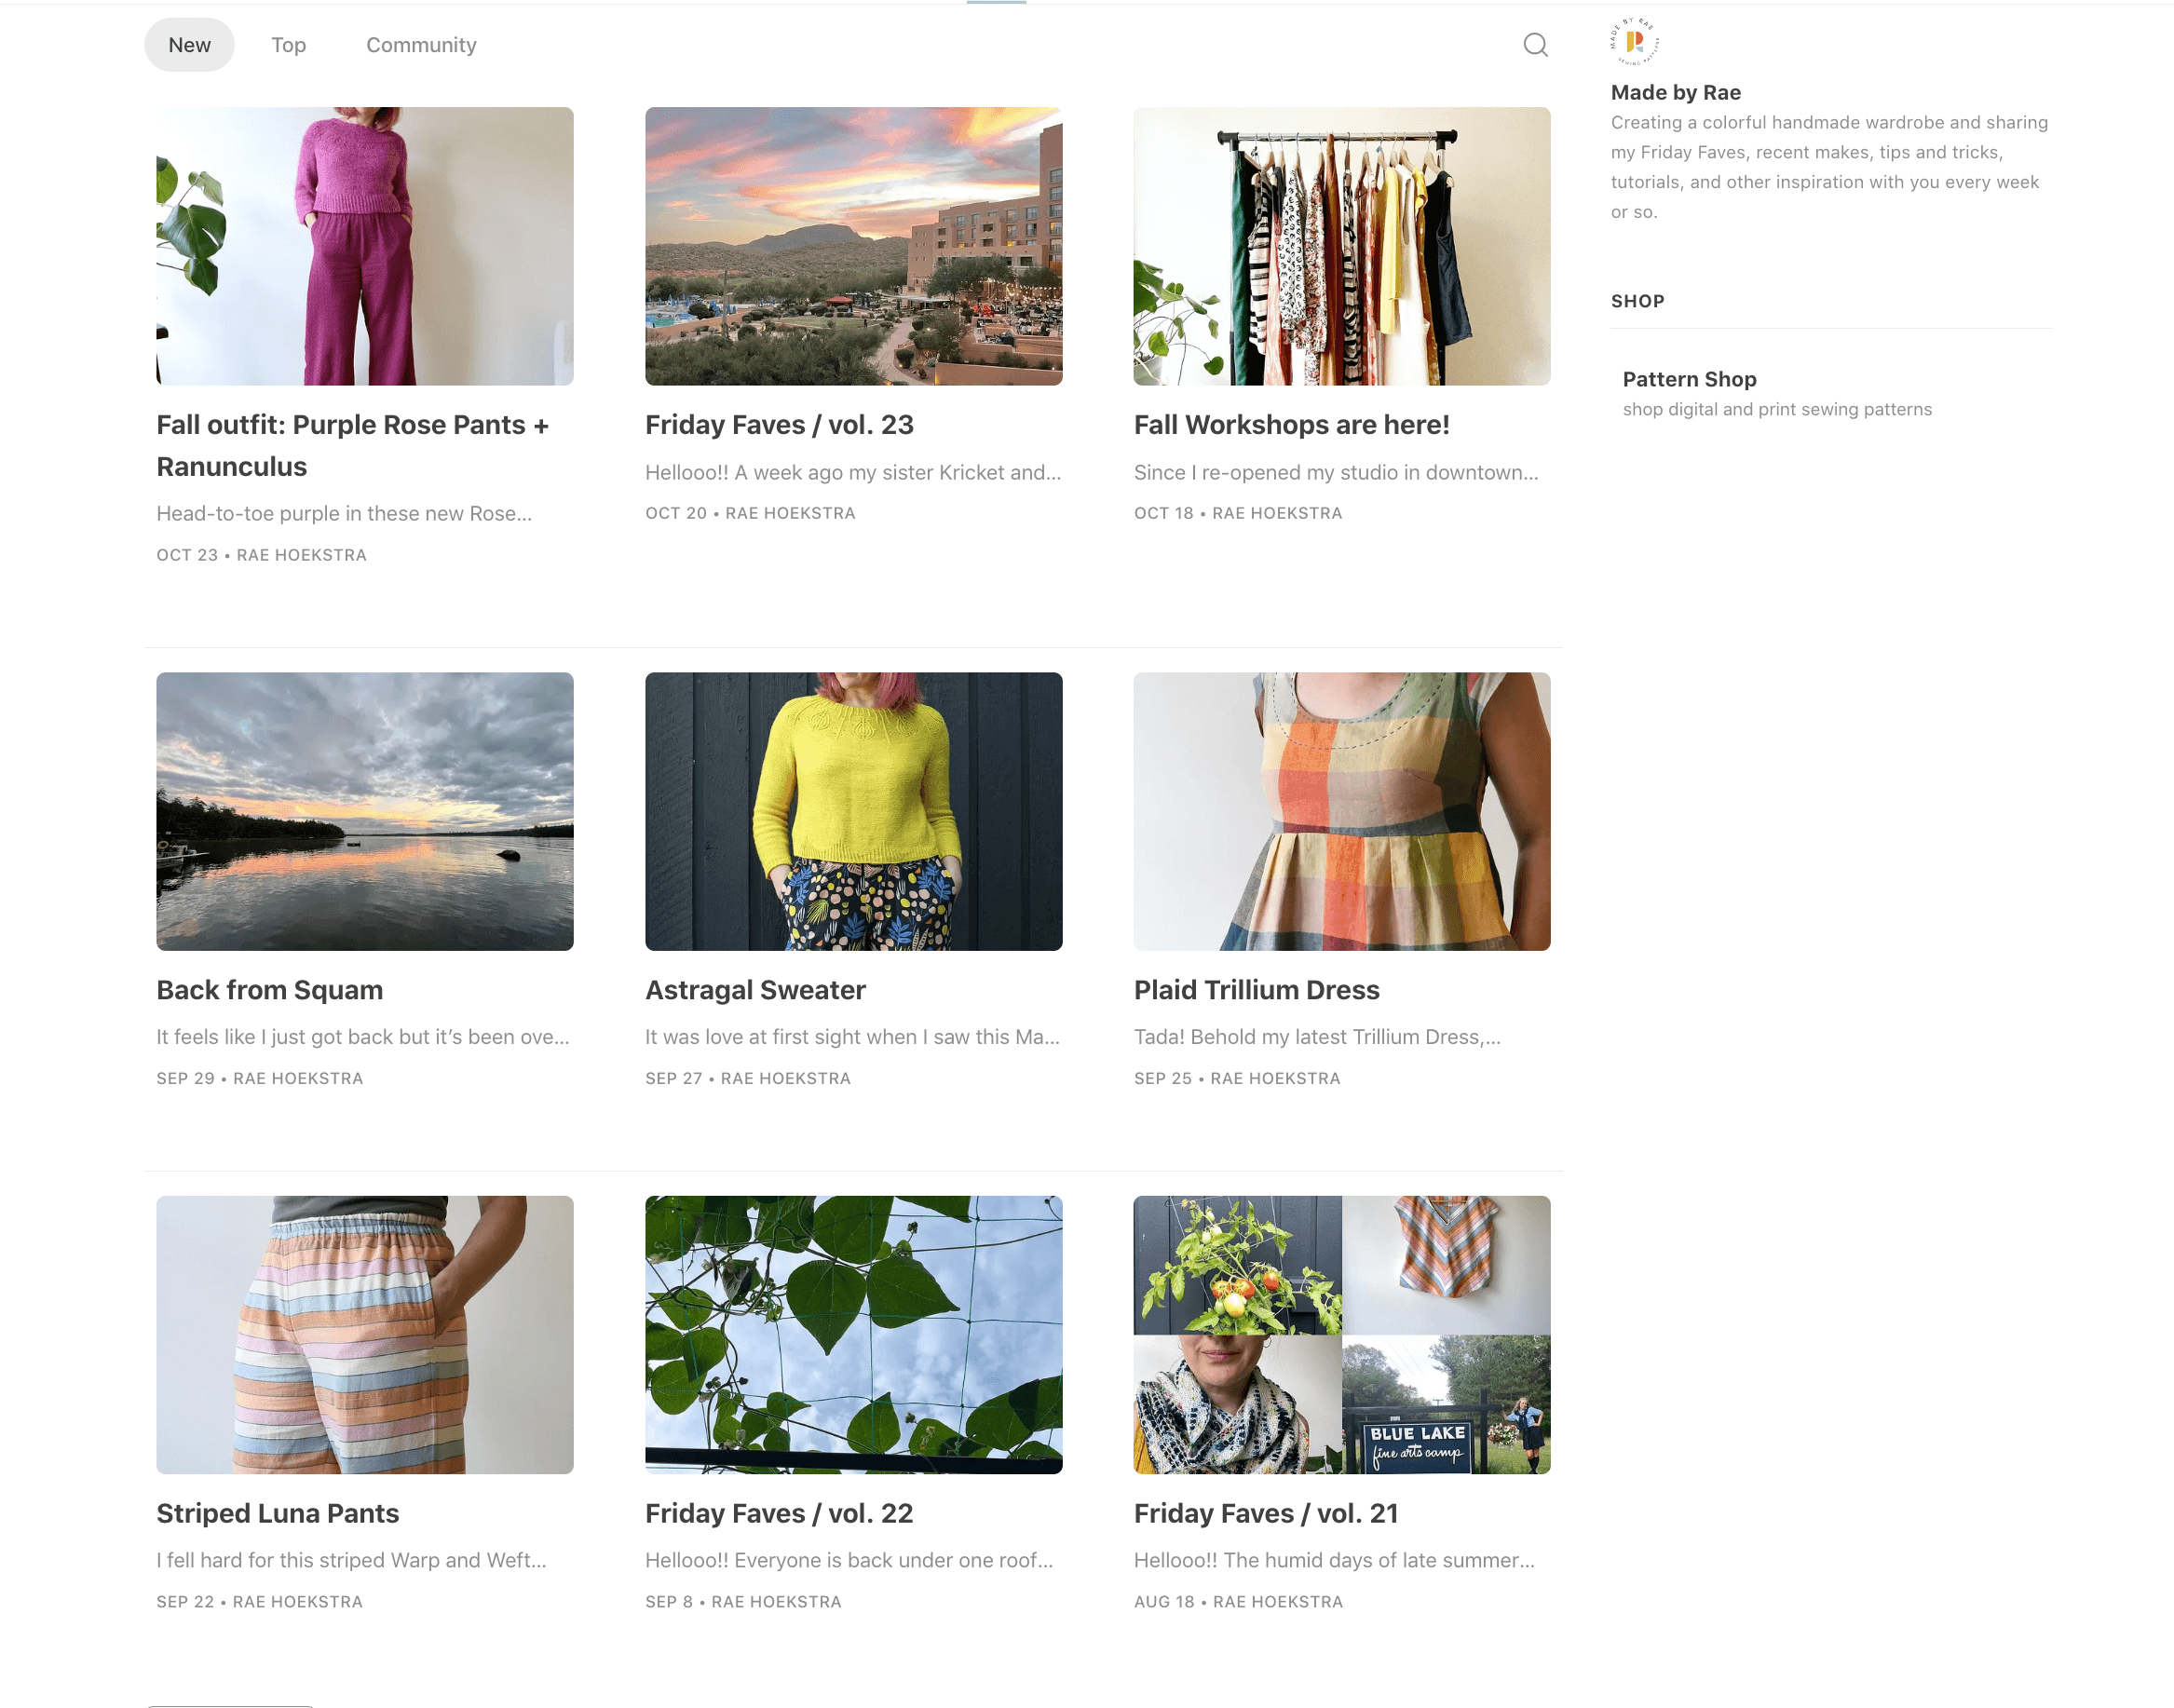2174x1708 pixels.
Task: Click the Blue Lake collage thumbnail
Action: [x=1341, y=1334]
